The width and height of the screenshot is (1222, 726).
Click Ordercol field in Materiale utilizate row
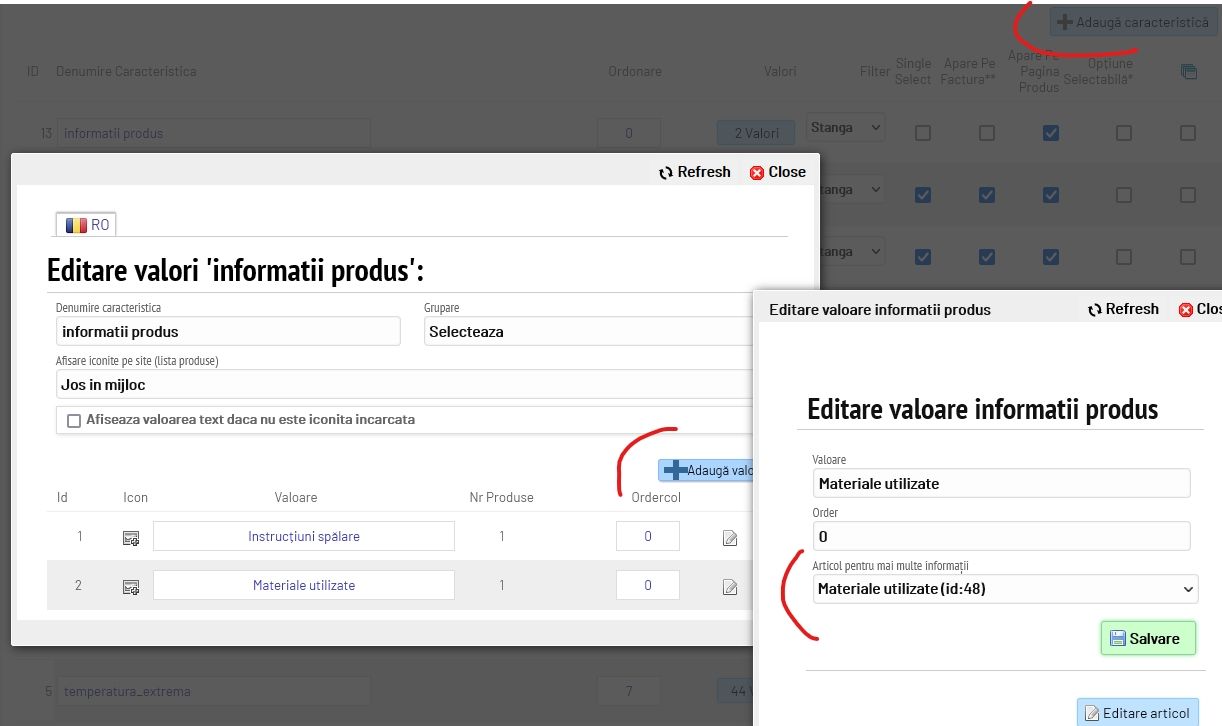[x=648, y=585]
